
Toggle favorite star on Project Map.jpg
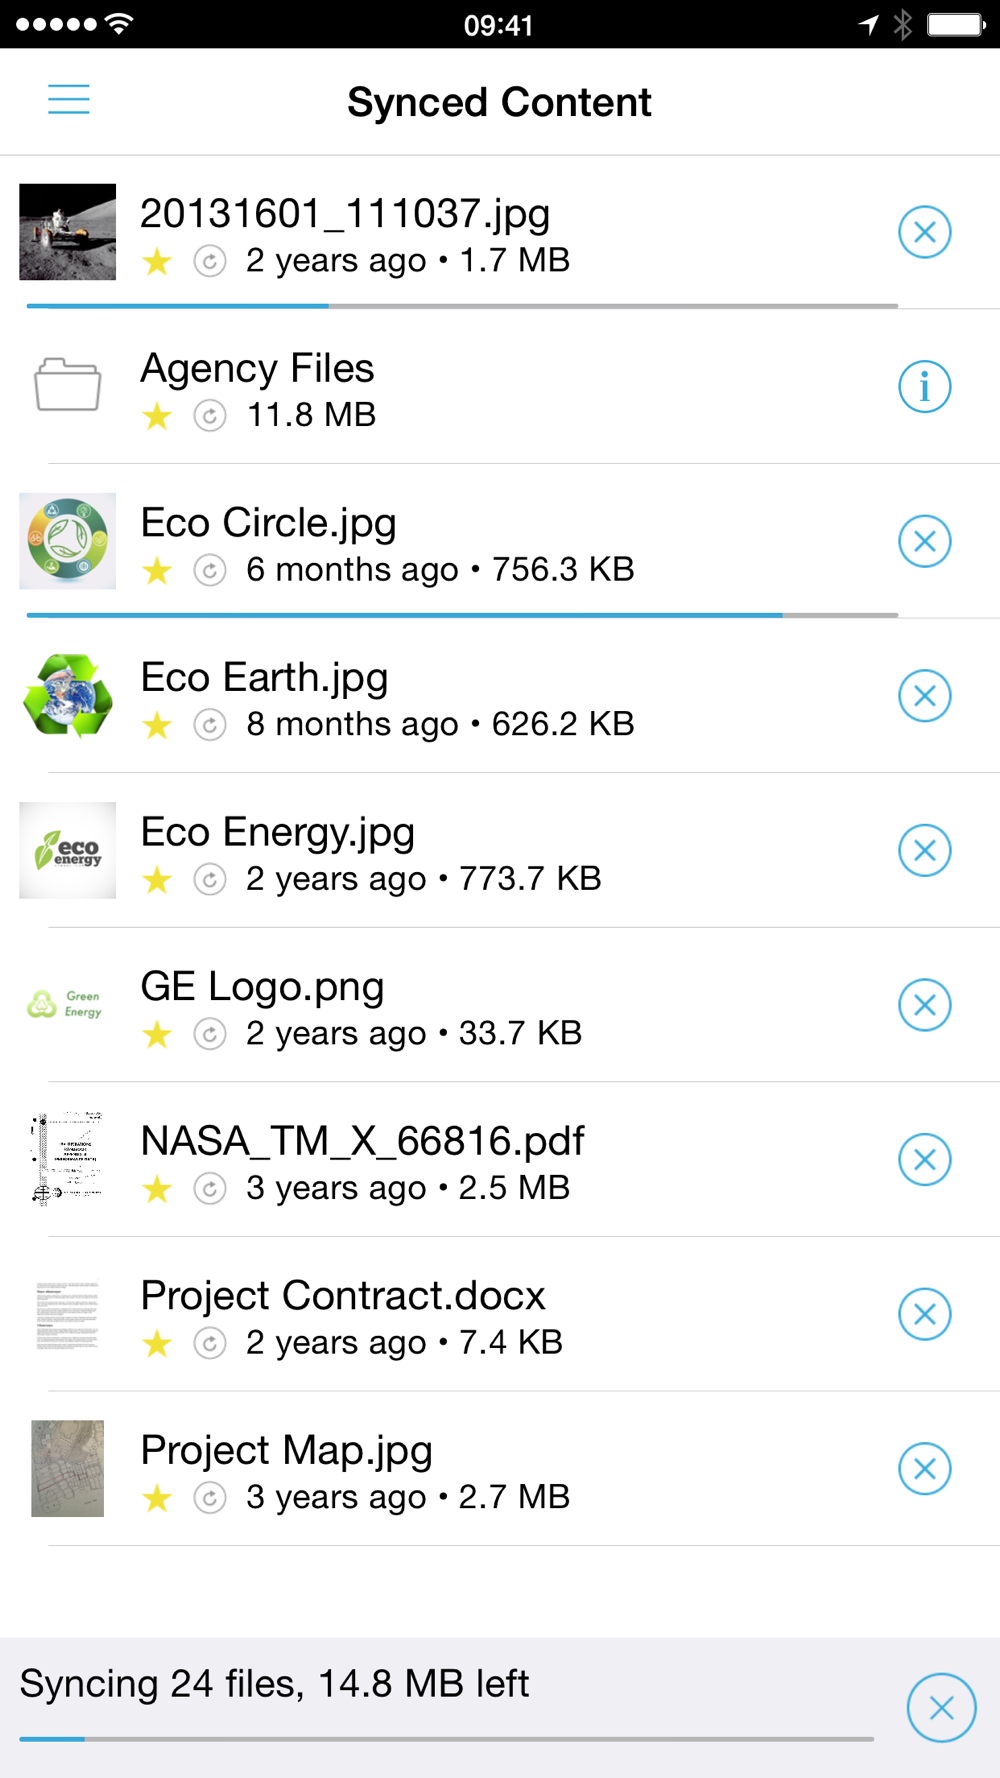pyautogui.click(x=157, y=1498)
